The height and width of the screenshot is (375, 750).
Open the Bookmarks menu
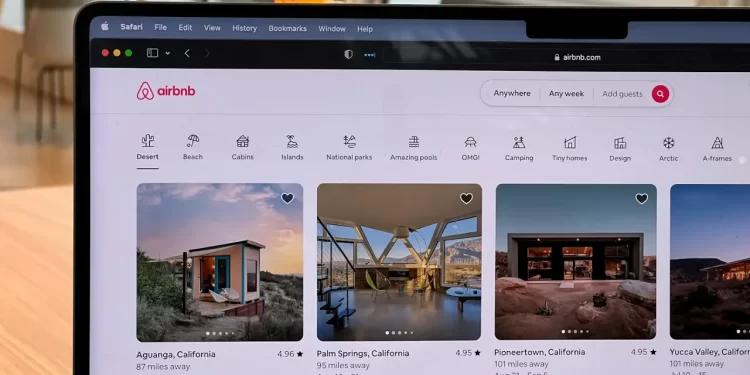287,28
